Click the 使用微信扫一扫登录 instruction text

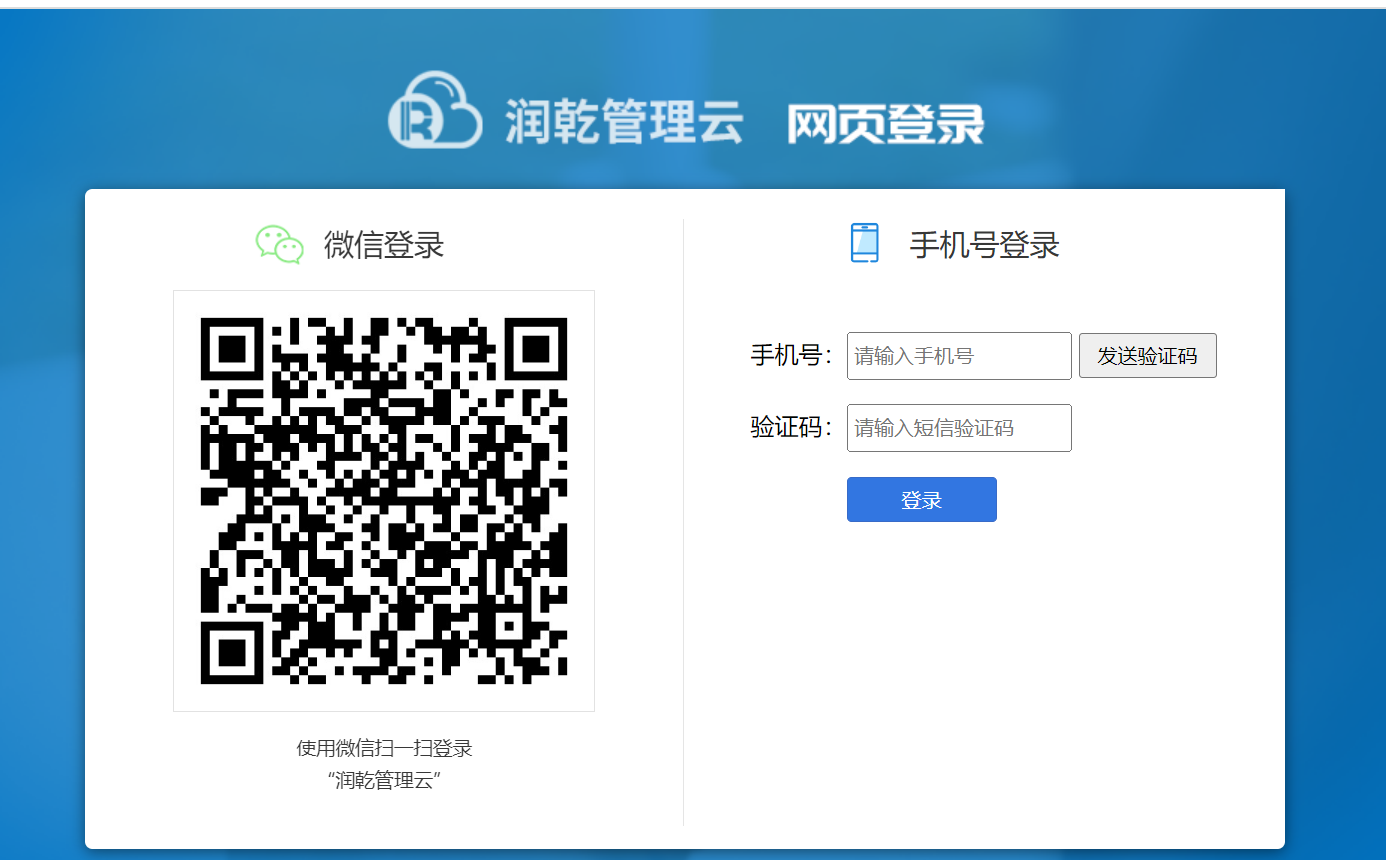(x=384, y=748)
